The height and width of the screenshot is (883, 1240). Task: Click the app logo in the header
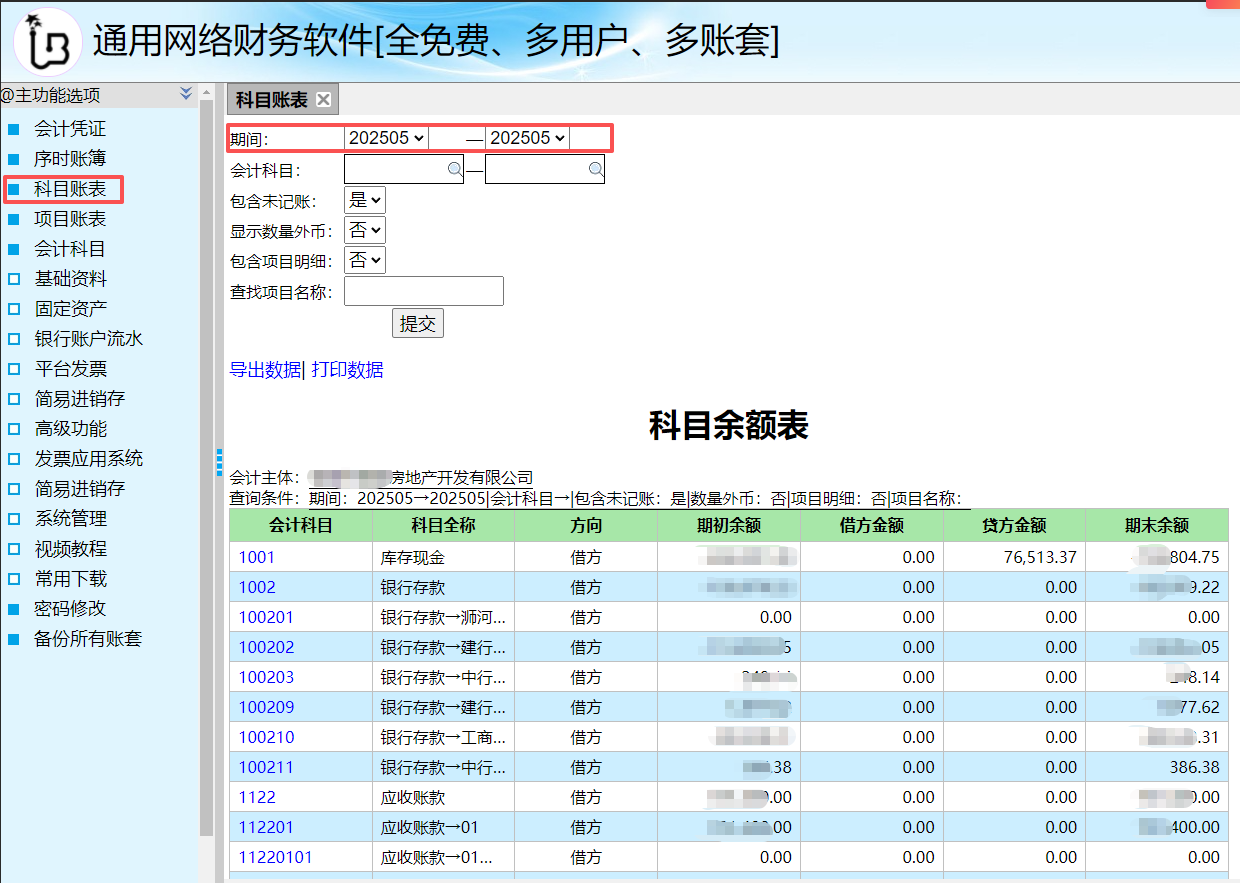tap(47, 41)
